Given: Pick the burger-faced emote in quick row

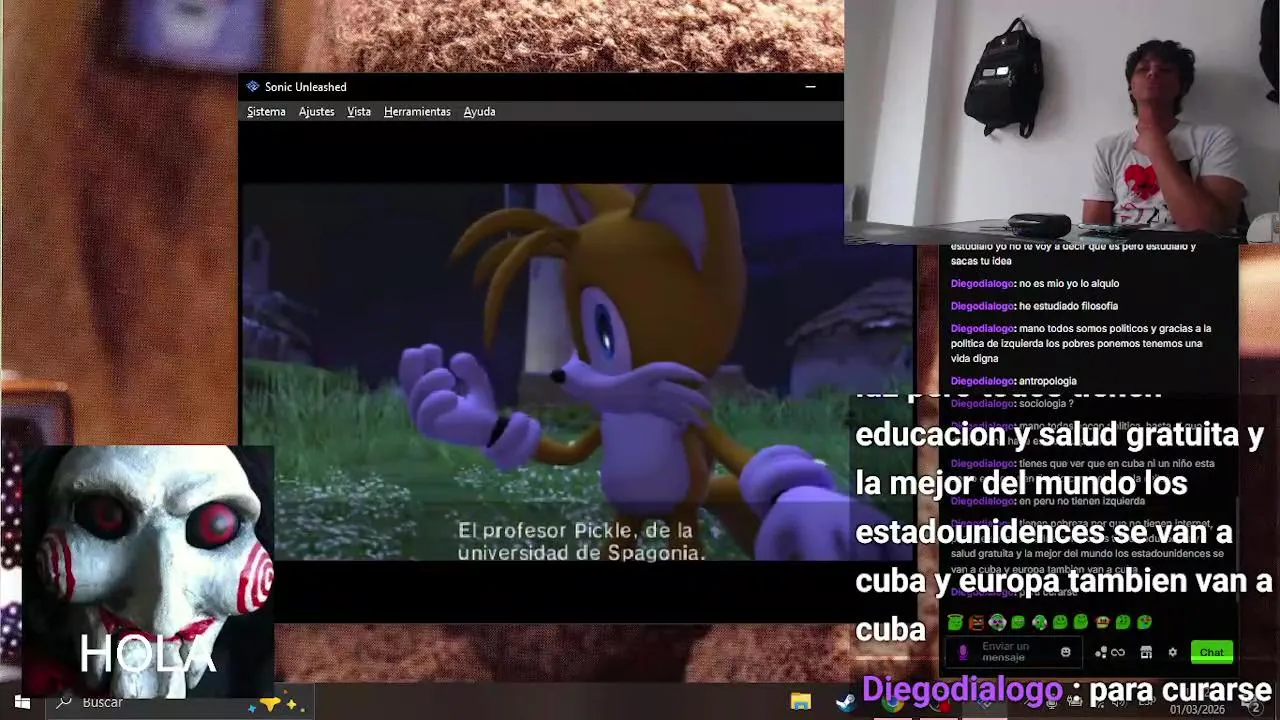Looking at the screenshot, I should (x=1103, y=622).
